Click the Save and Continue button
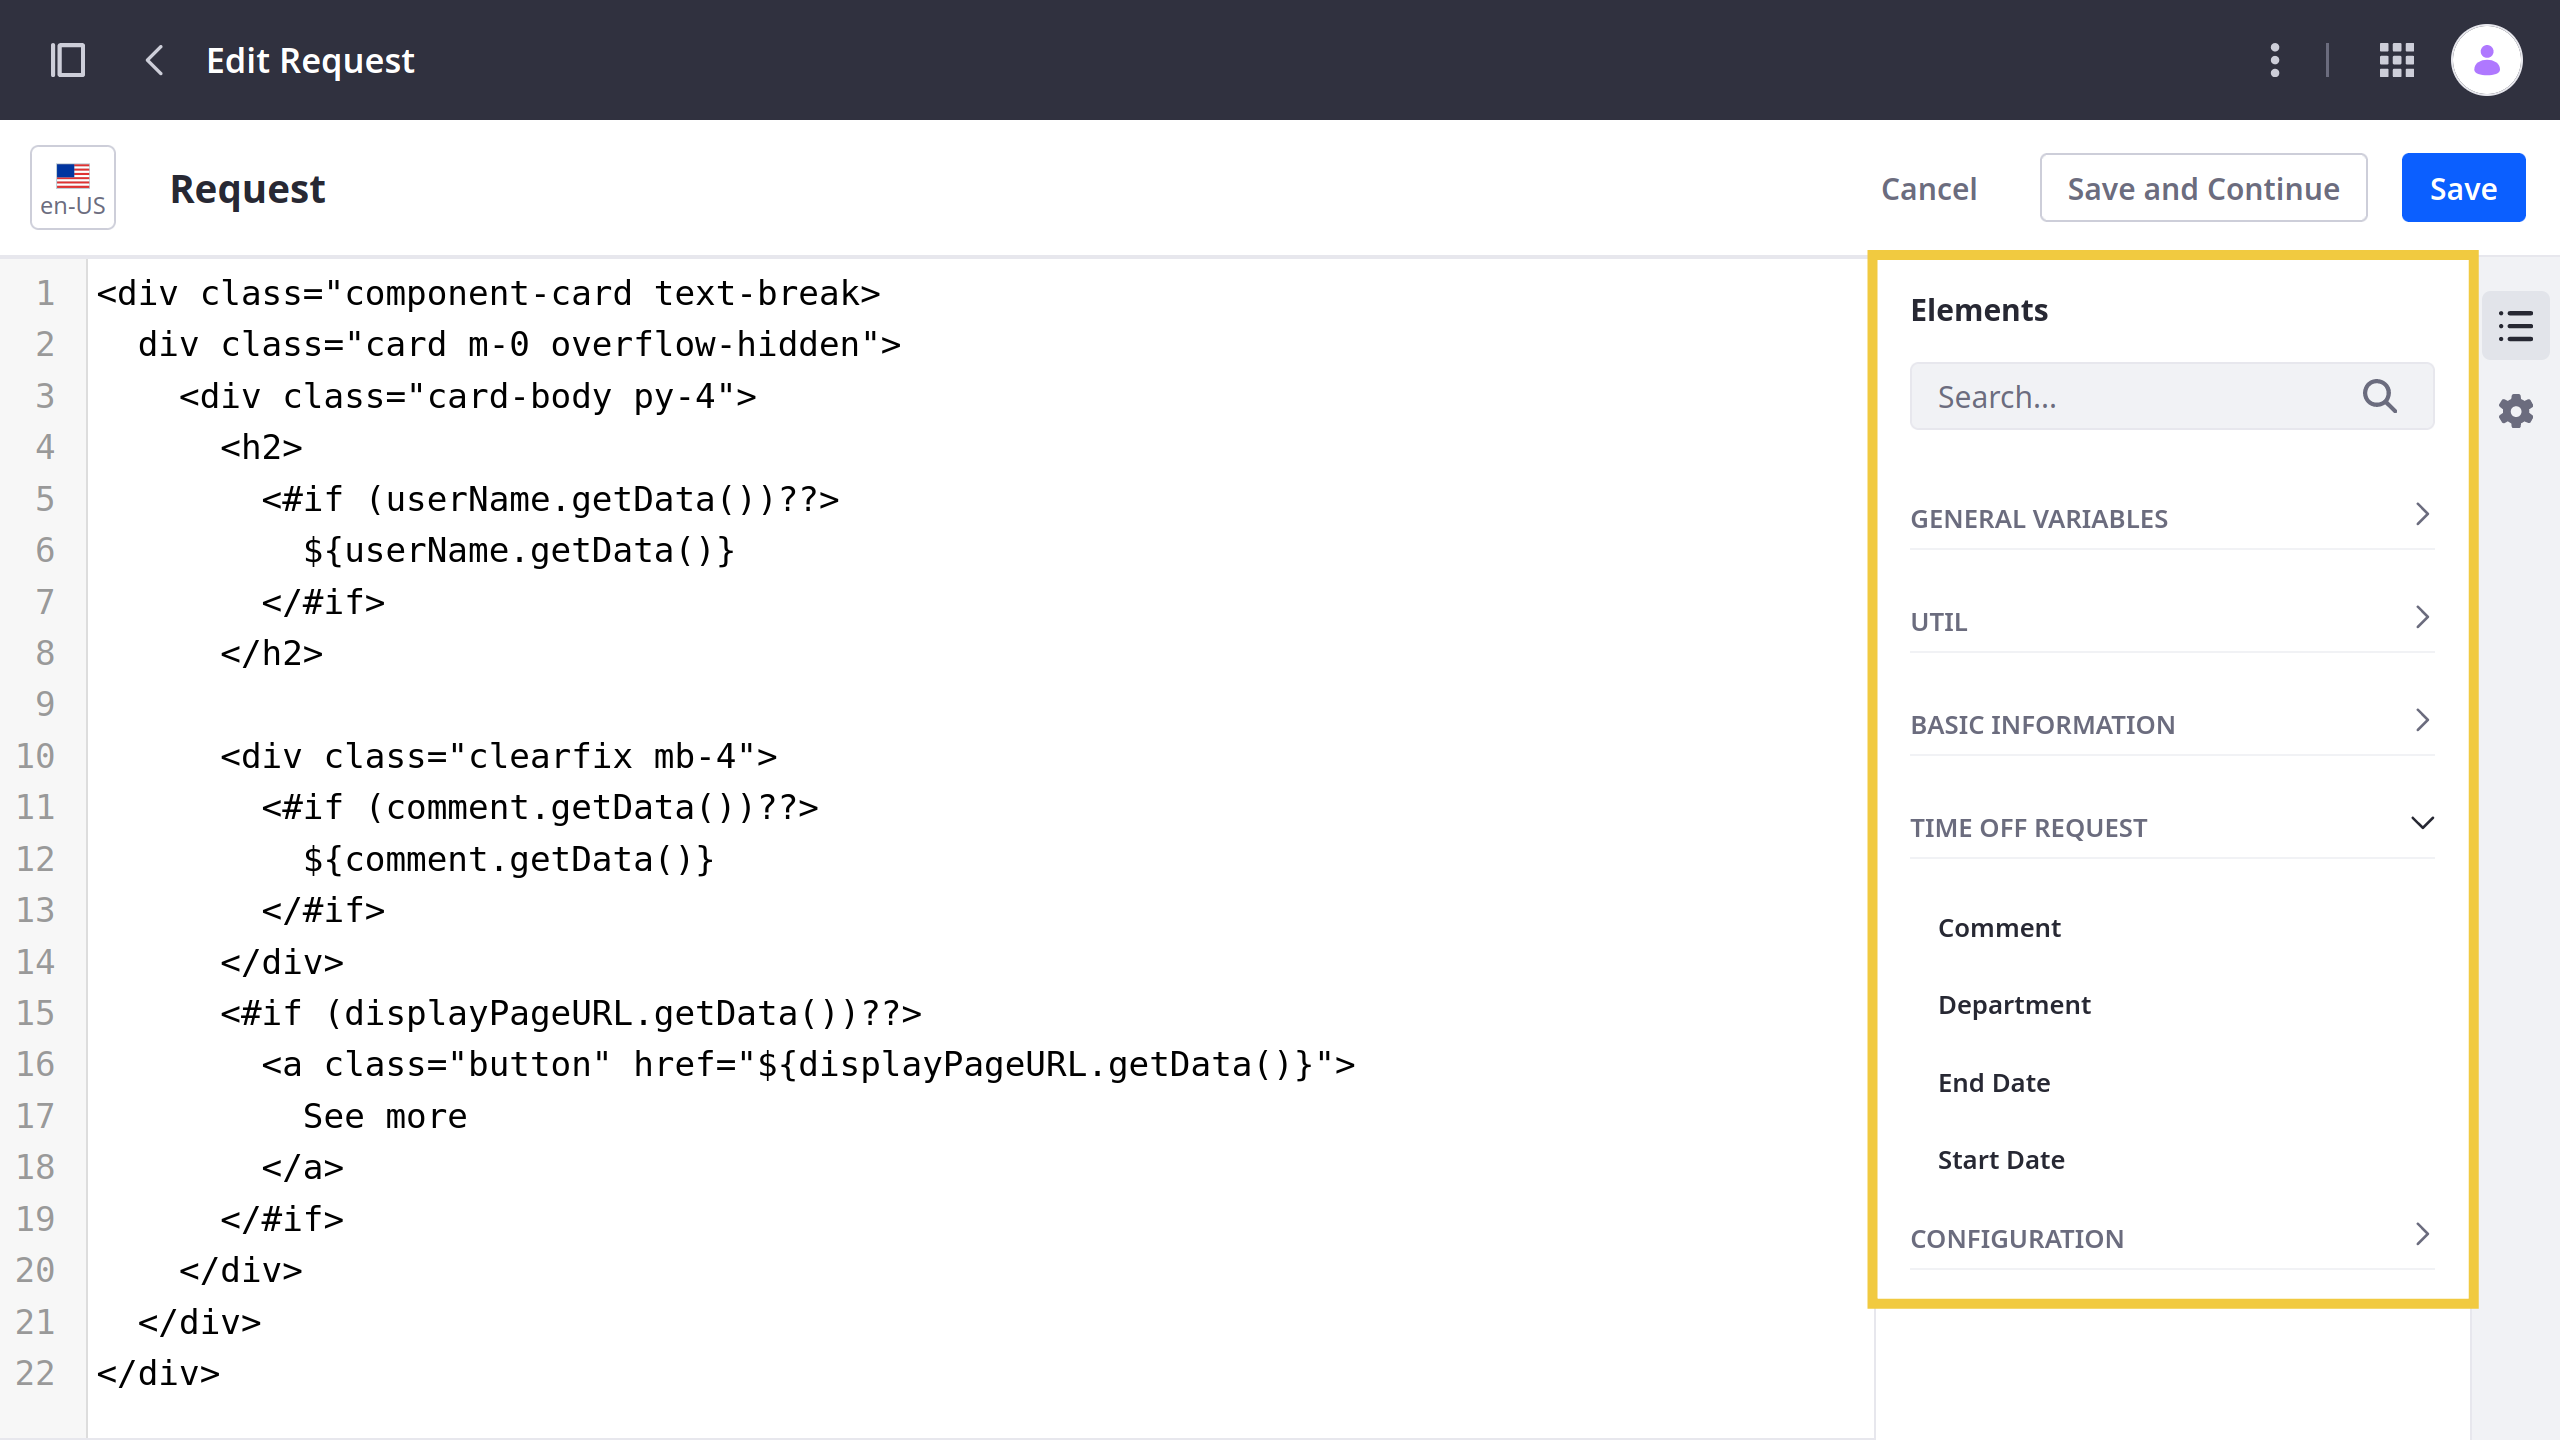This screenshot has width=2560, height=1440. click(2203, 188)
